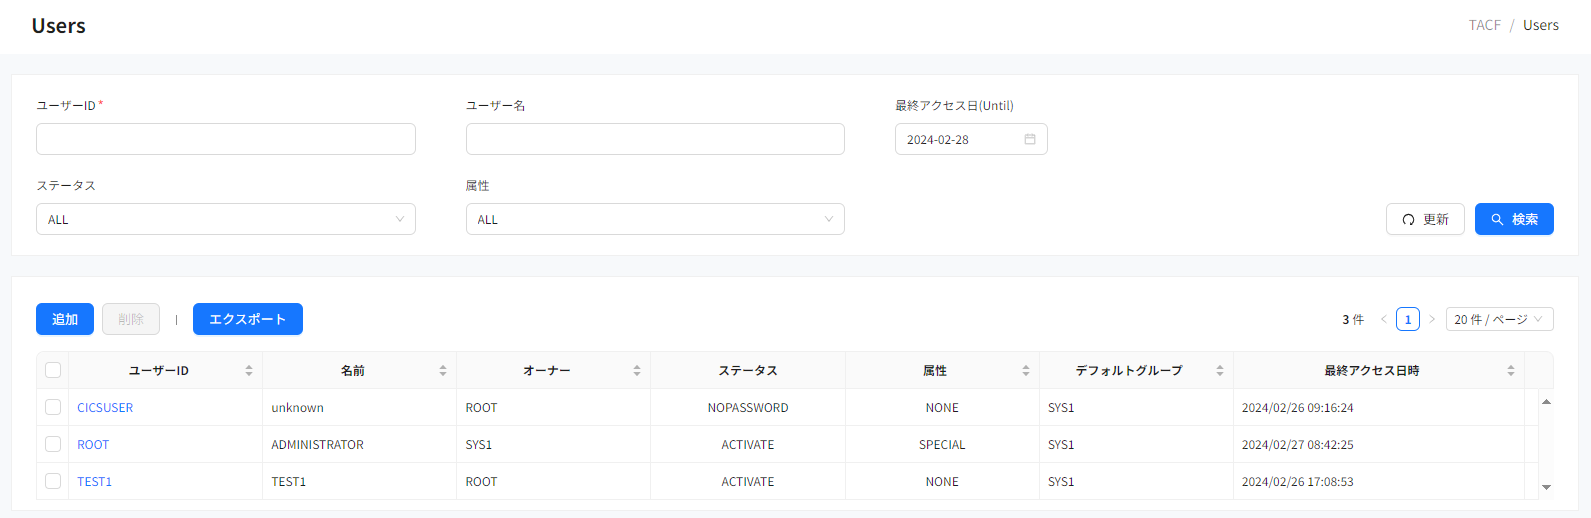The height and width of the screenshot is (518, 1591).
Task: Open the TEST1 user link
Action: coord(94,481)
